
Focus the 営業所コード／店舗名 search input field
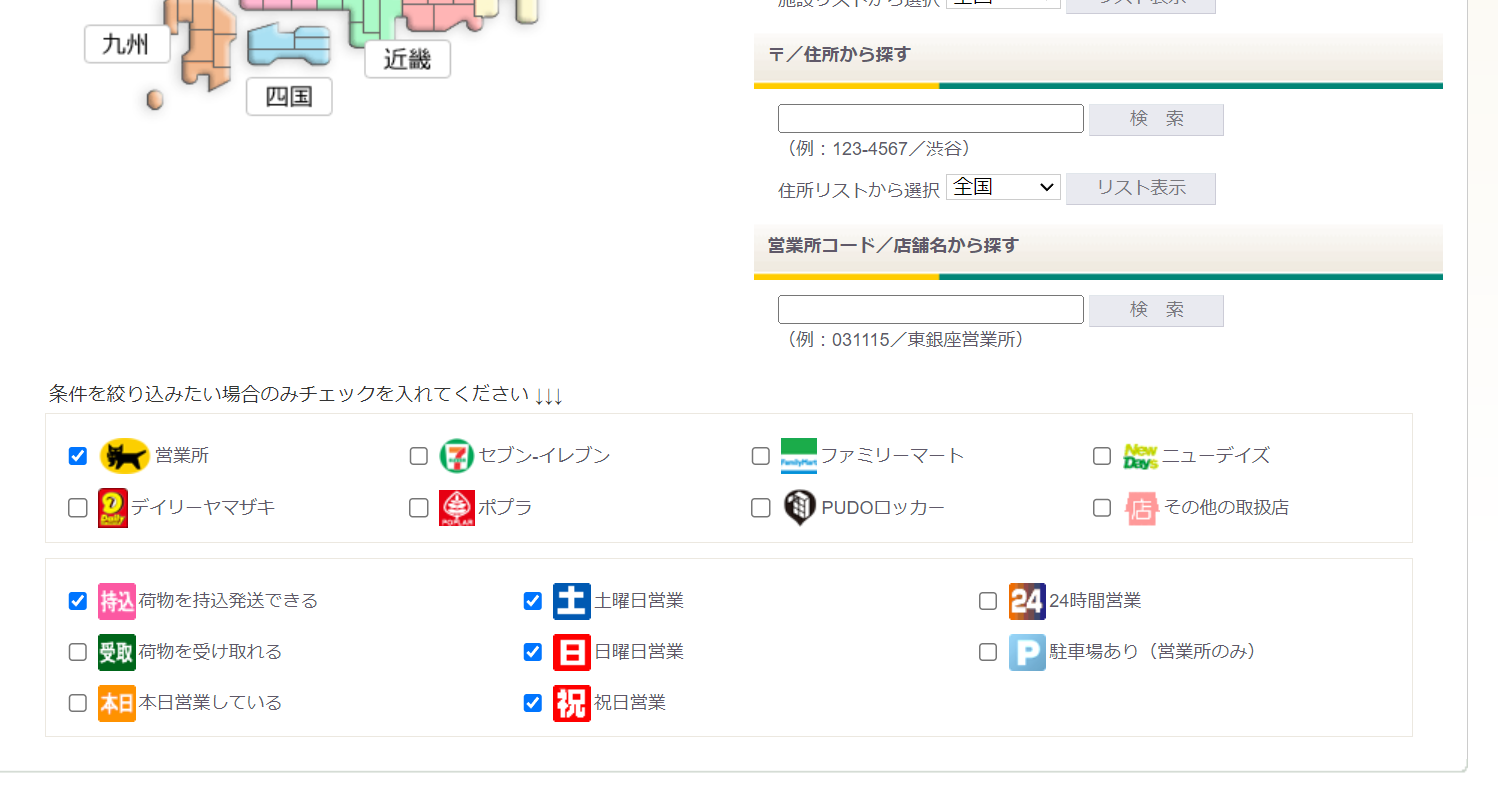pyautogui.click(x=930, y=310)
